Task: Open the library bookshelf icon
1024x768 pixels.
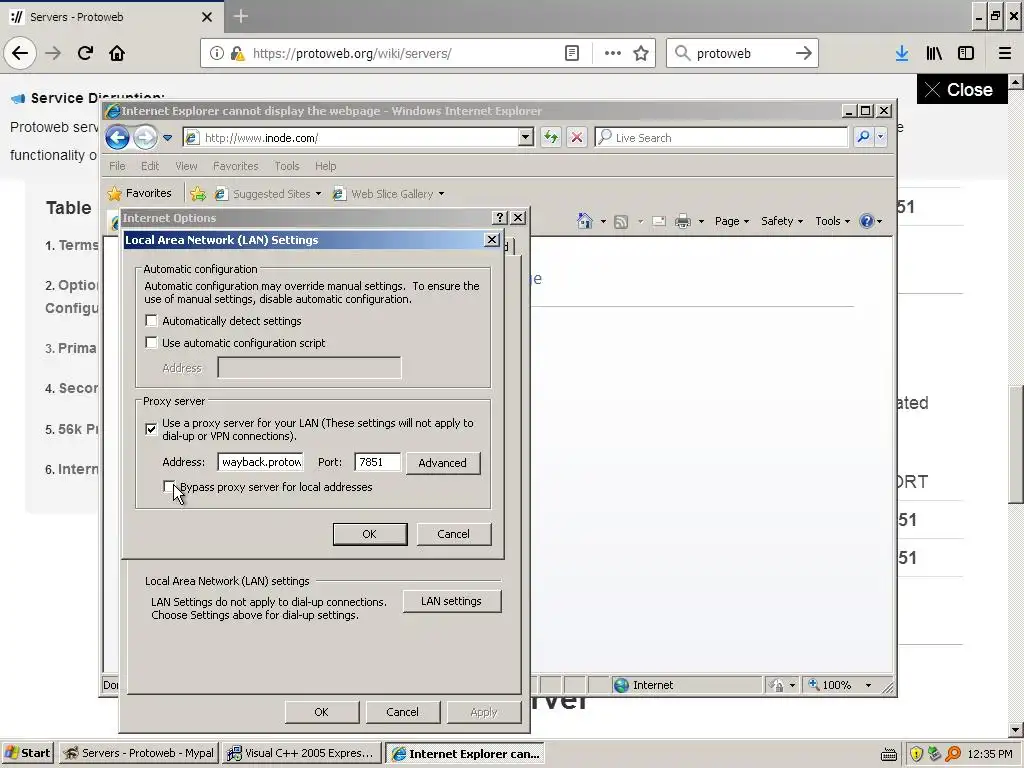Action: point(934,53)
